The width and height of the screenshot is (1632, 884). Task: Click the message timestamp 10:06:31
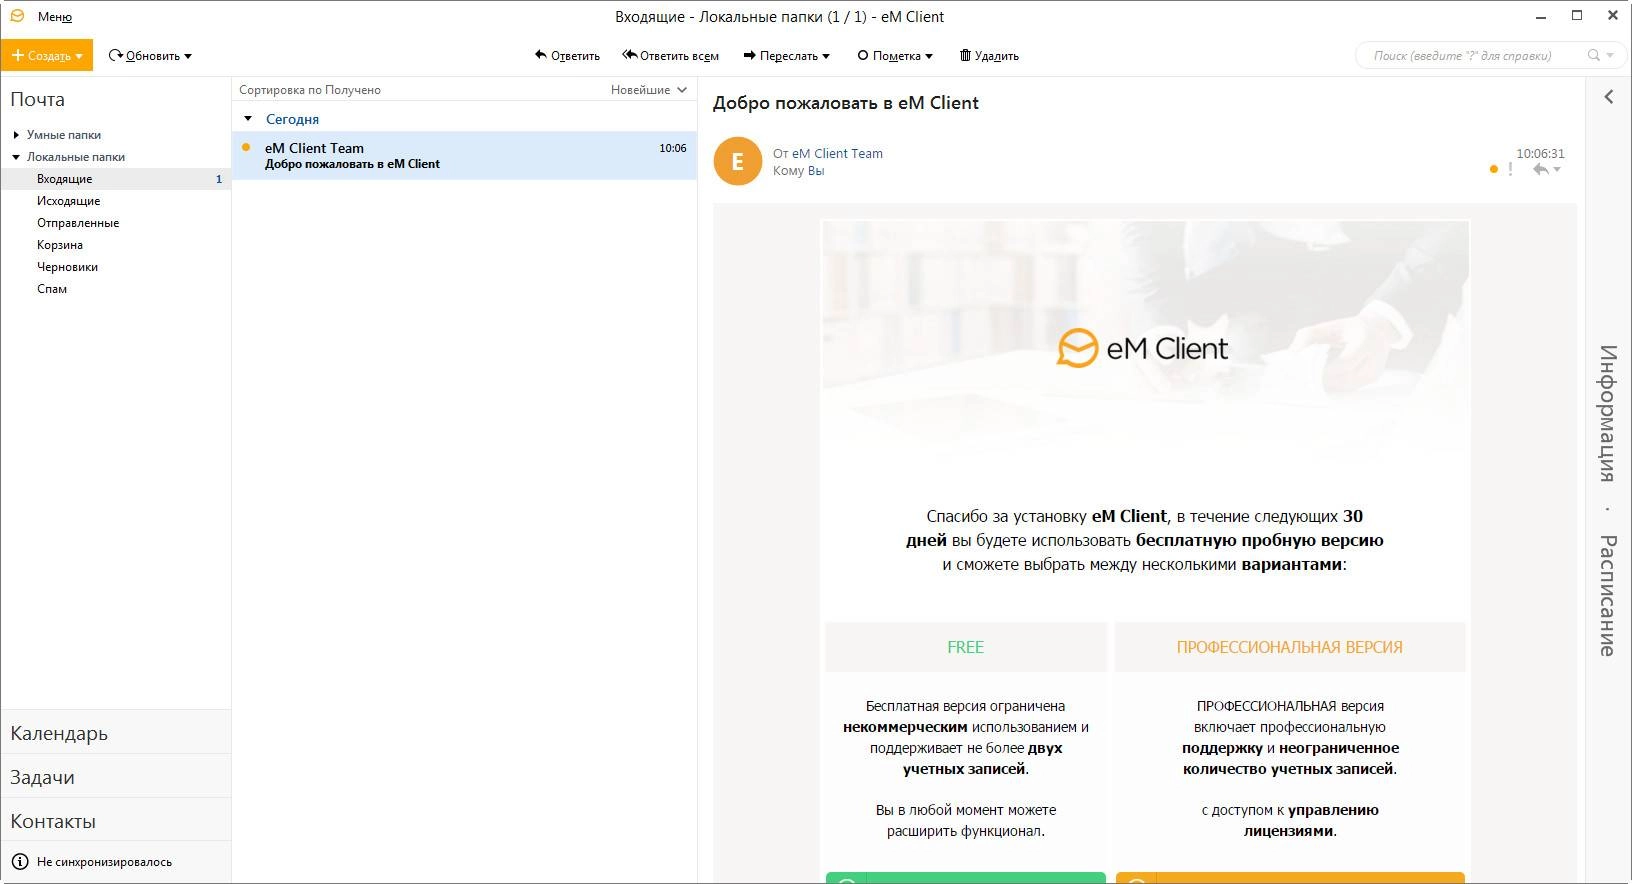1540,153
